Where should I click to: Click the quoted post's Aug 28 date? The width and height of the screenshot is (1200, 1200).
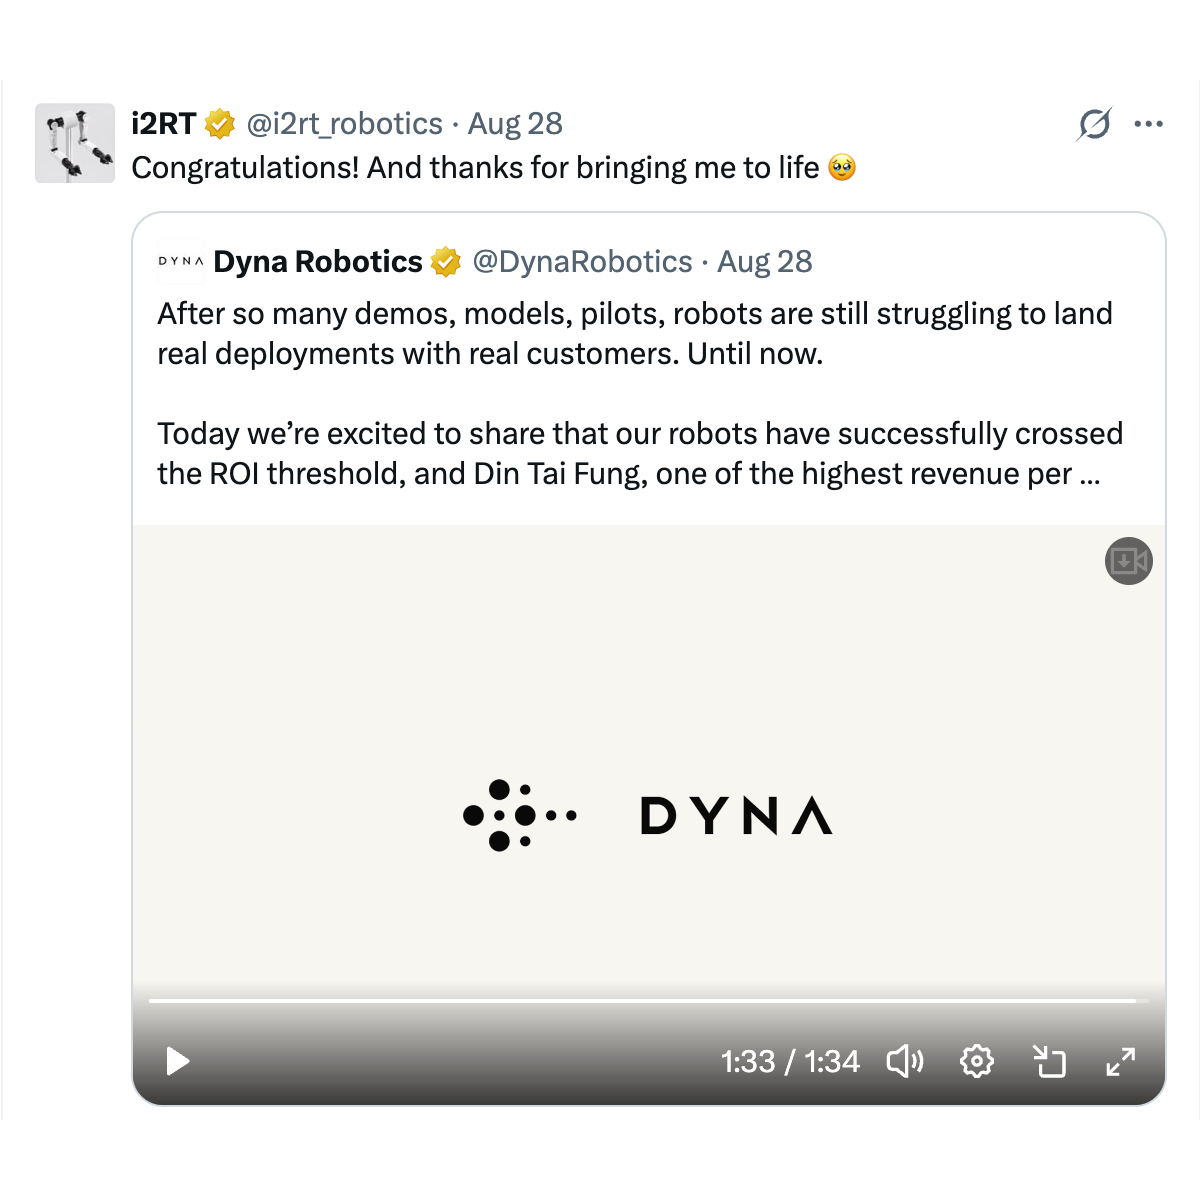pos(765,262)
